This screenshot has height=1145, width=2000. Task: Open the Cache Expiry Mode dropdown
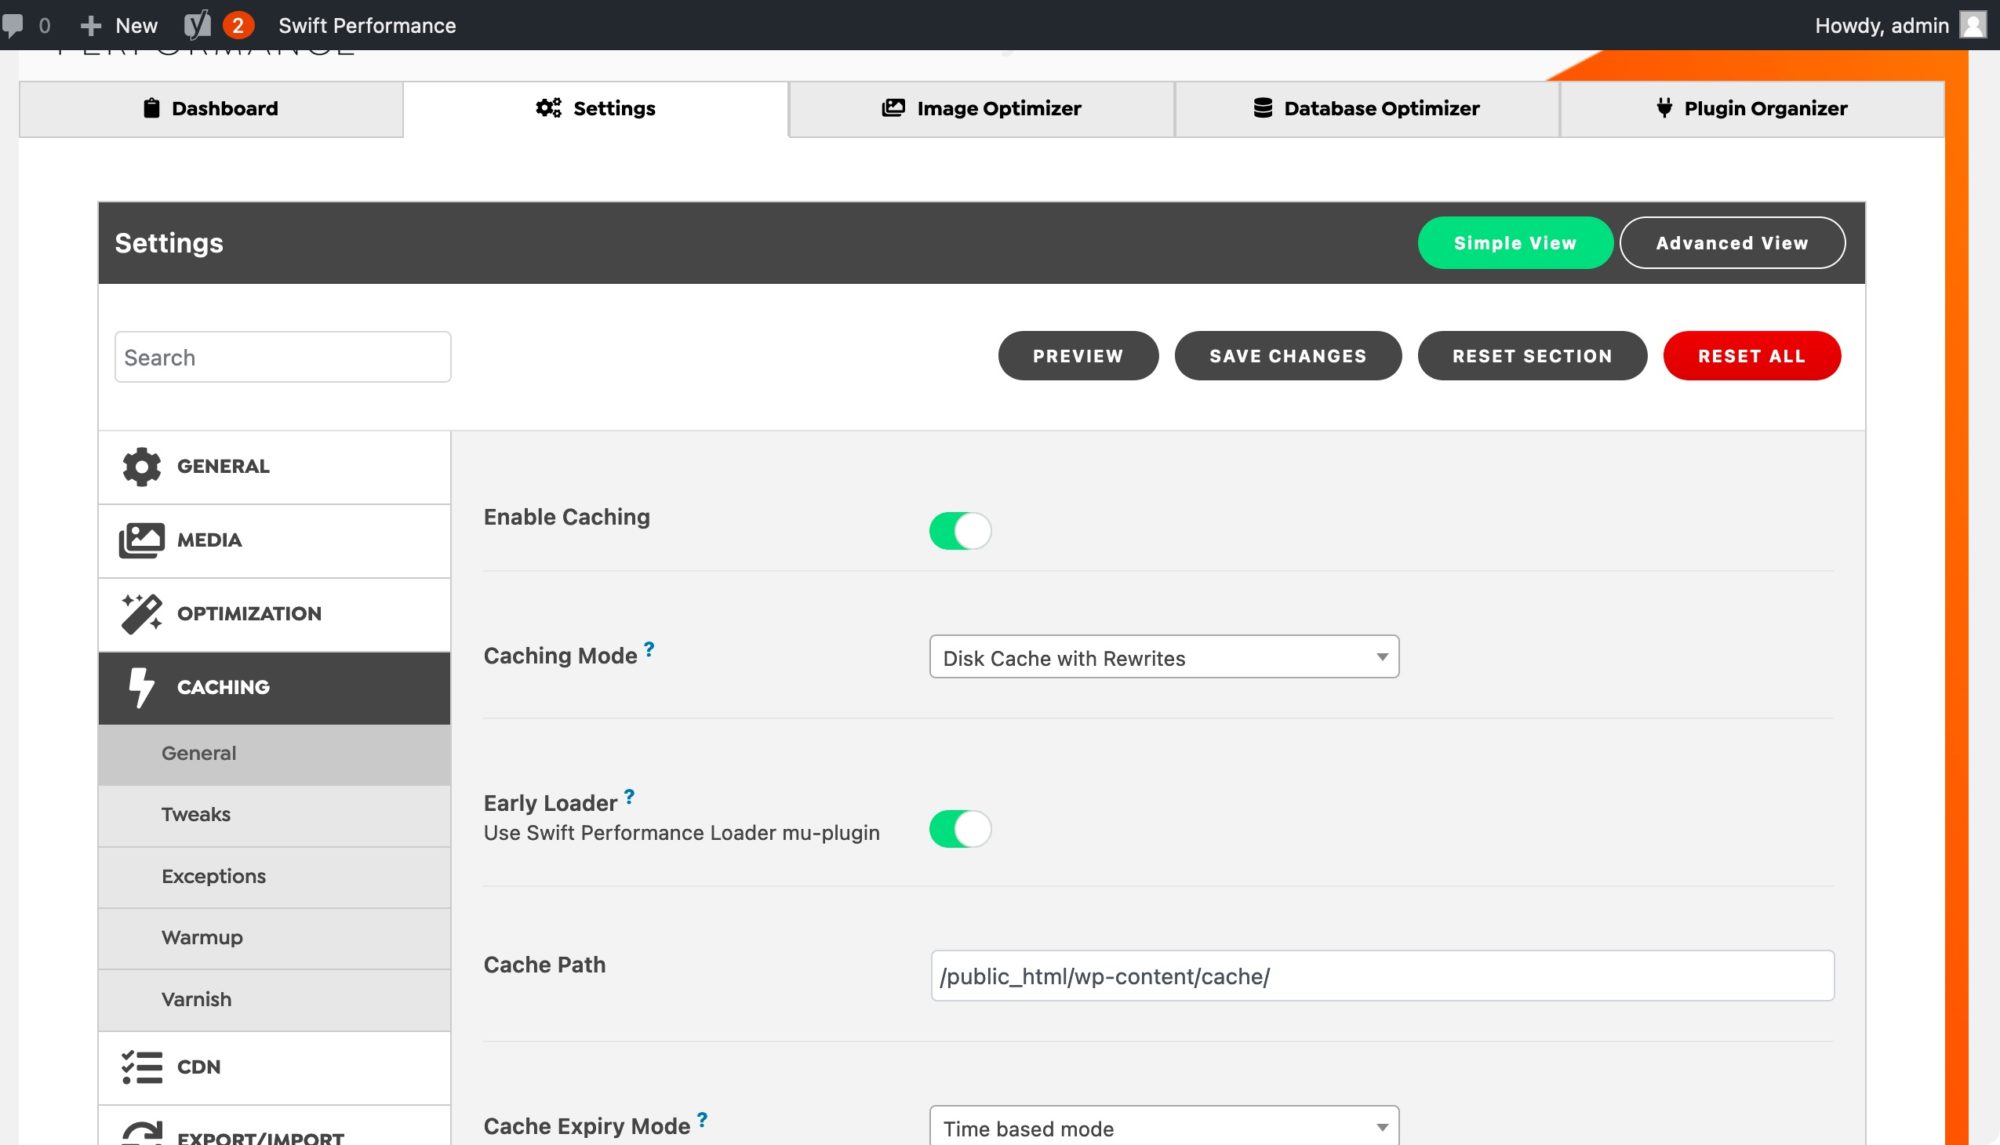click(x=1164, y=1127)
